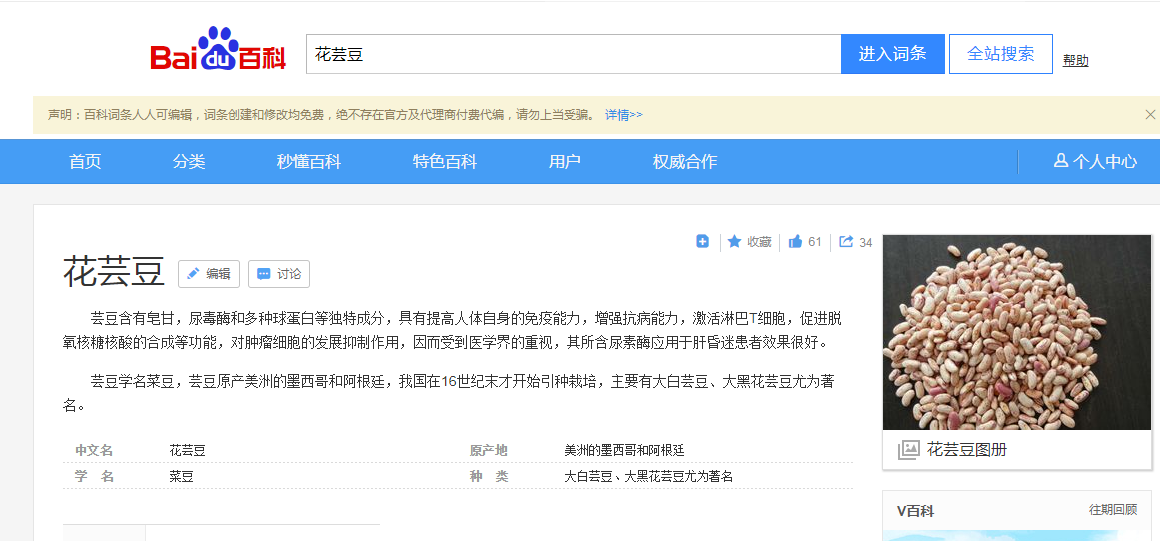Click the 中文名 label in info table

(x=94, y=450)
